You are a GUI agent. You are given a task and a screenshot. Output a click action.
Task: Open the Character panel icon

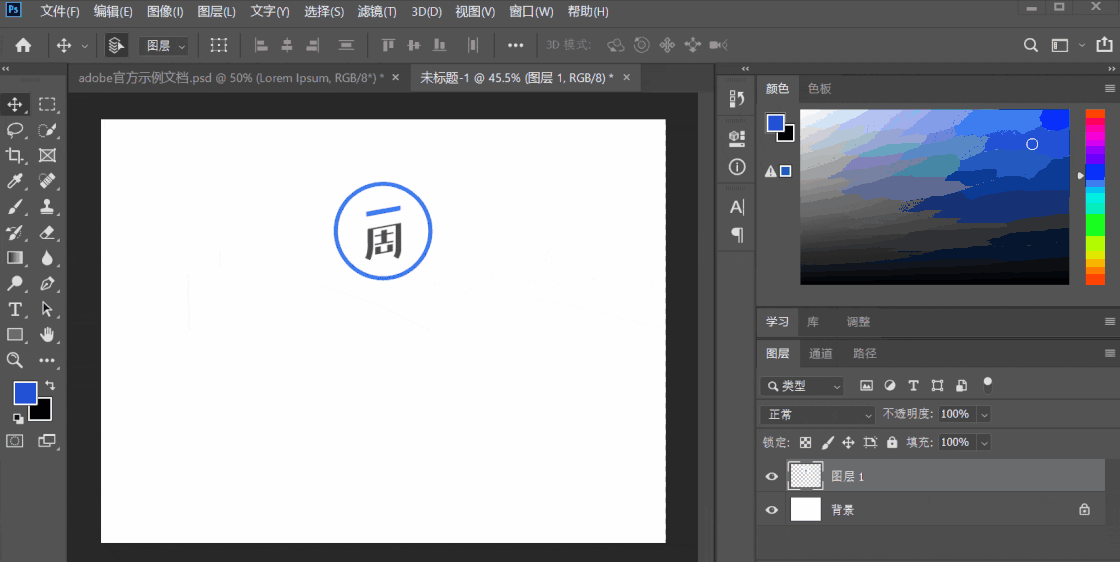point(737,207)
